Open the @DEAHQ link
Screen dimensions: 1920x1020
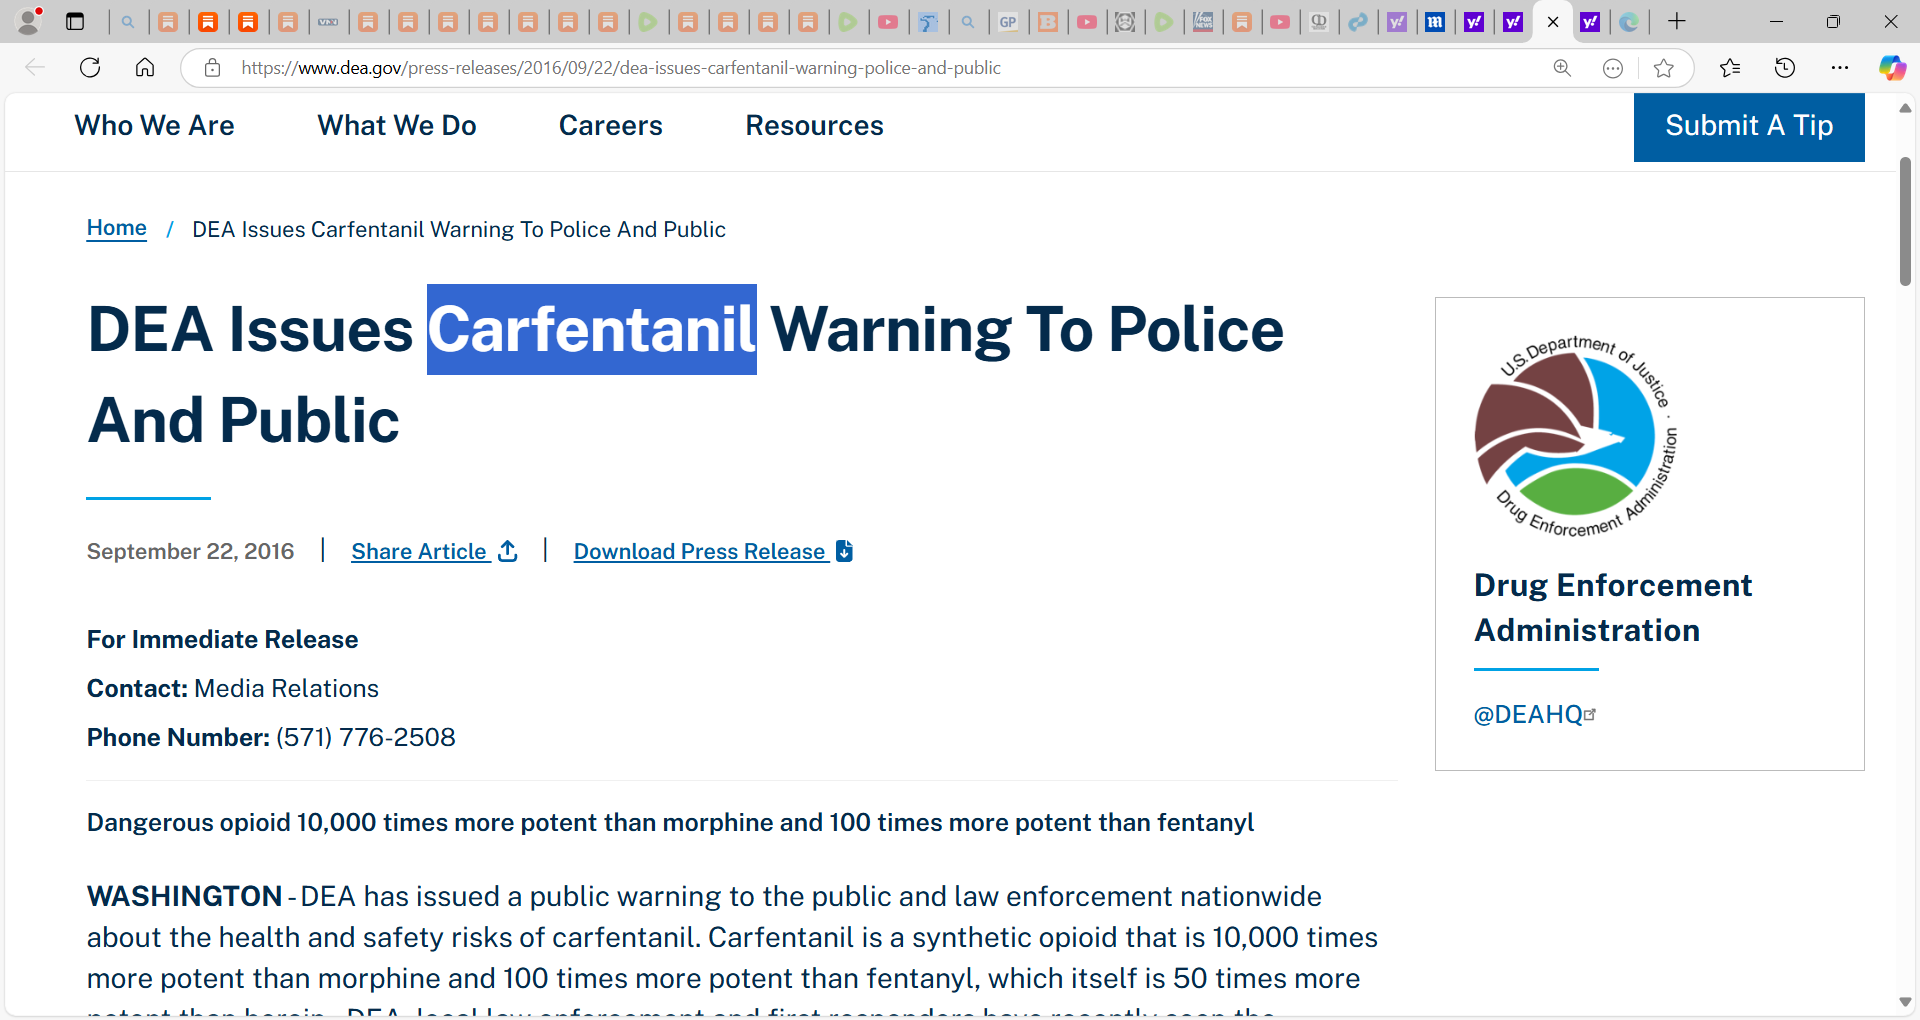click(1528, 714)
